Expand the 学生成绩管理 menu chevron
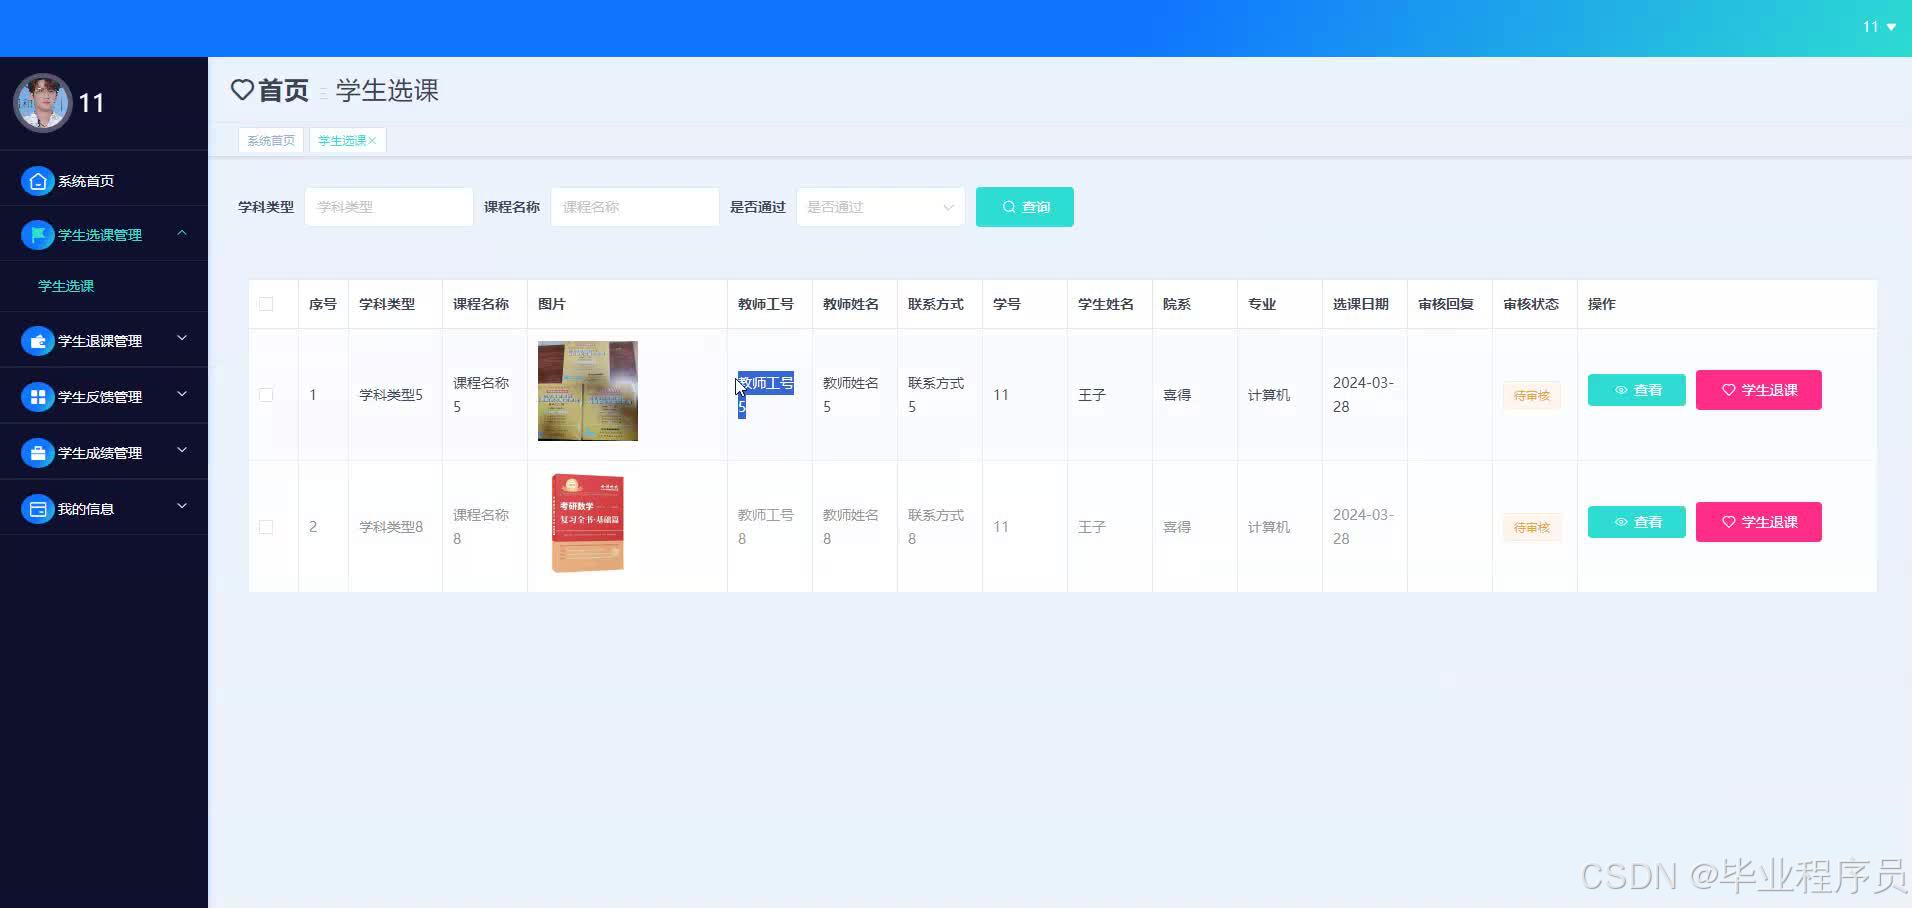The image size is (1912, 908). (x=182, y=451)
